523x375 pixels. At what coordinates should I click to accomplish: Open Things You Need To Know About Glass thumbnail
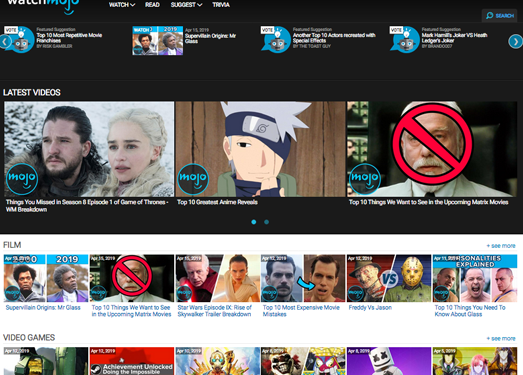[x=475, y=278]
